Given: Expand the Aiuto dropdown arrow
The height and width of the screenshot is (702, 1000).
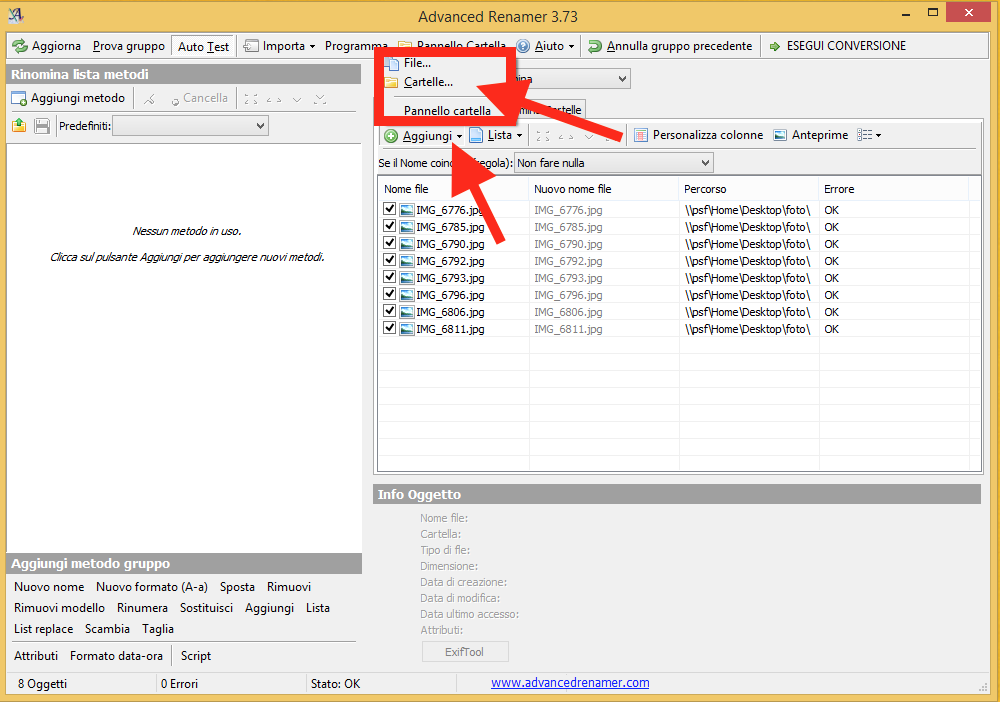Looking at the screenshot, I should 571,47.
